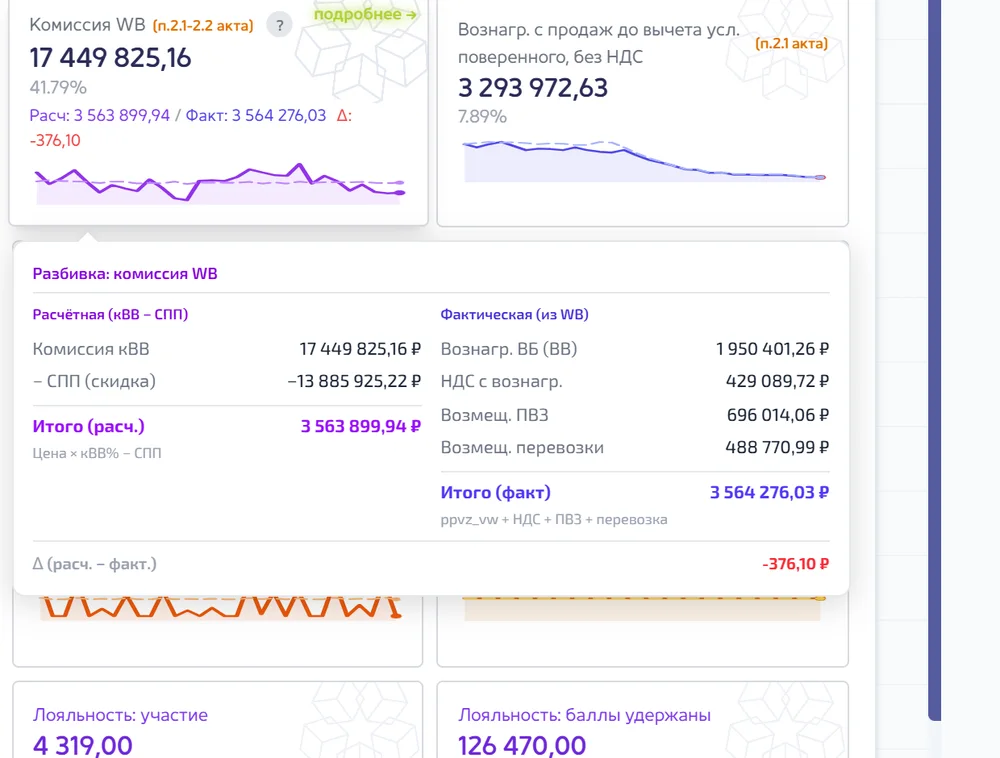The width and height of the screenshot is (1000, 758).
Task: Click the 'Возмещ. перевозки' row label
Action: click(x=522, y=448)
